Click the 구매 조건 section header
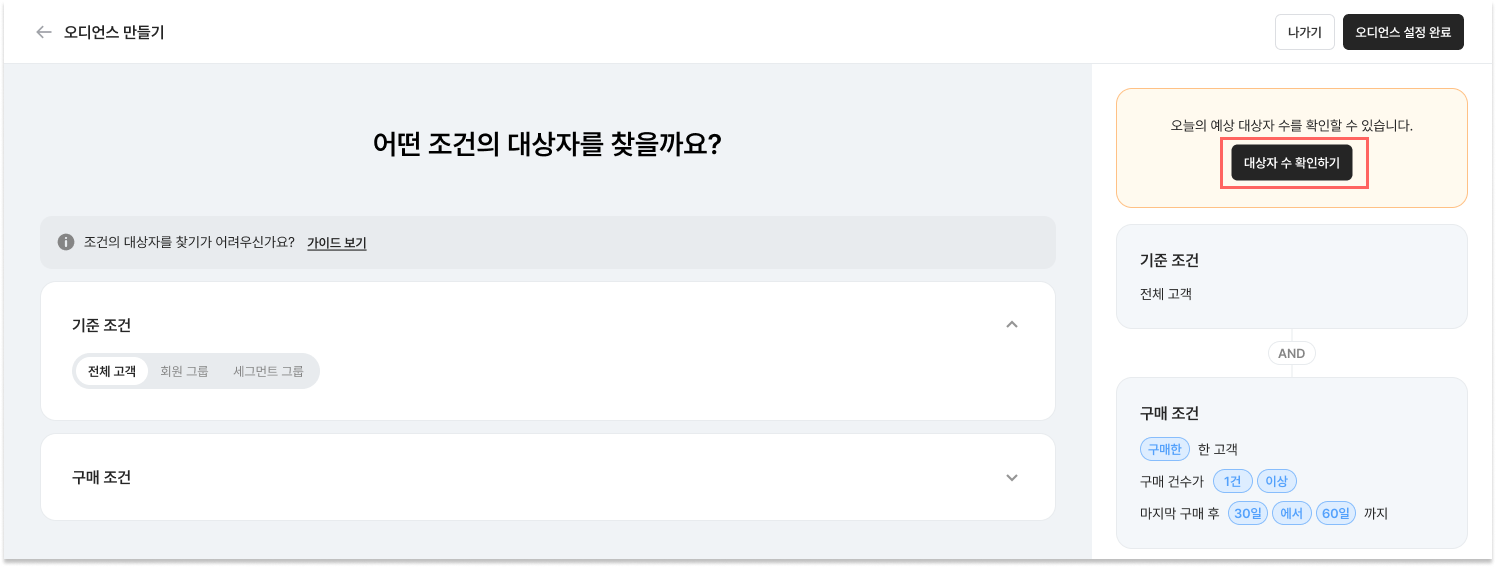Image resolution: width=1496 pixels, height=567 pixels. pyautogui.click(x=101, y=478)
